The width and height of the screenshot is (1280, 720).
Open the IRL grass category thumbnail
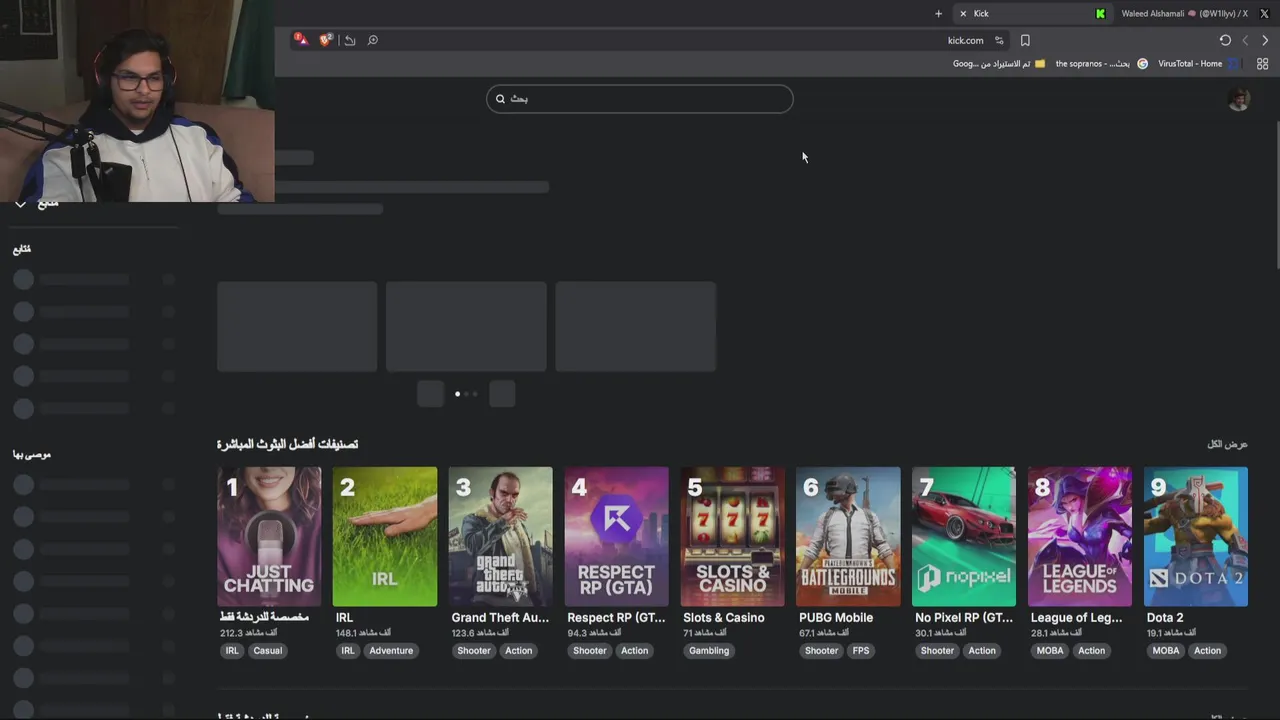coord(385,536)
